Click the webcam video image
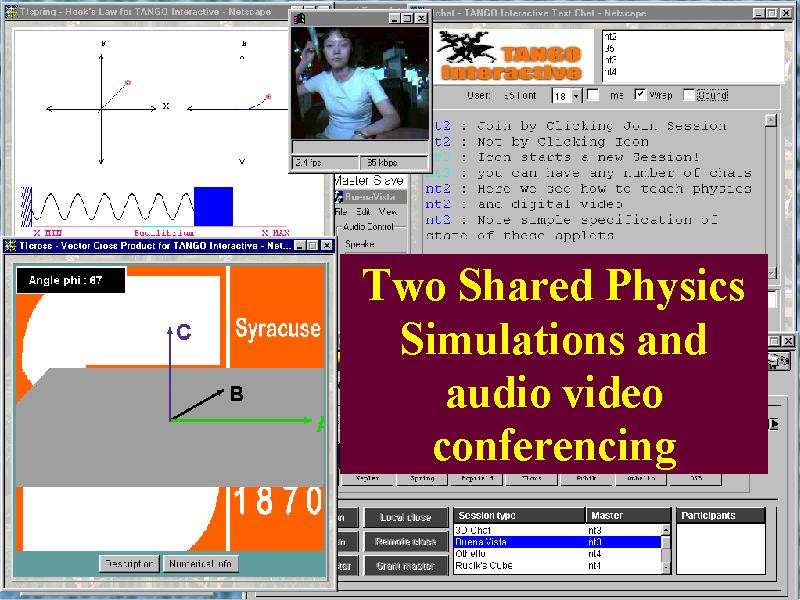Screen dimensions: 800x600 [360, 83]
